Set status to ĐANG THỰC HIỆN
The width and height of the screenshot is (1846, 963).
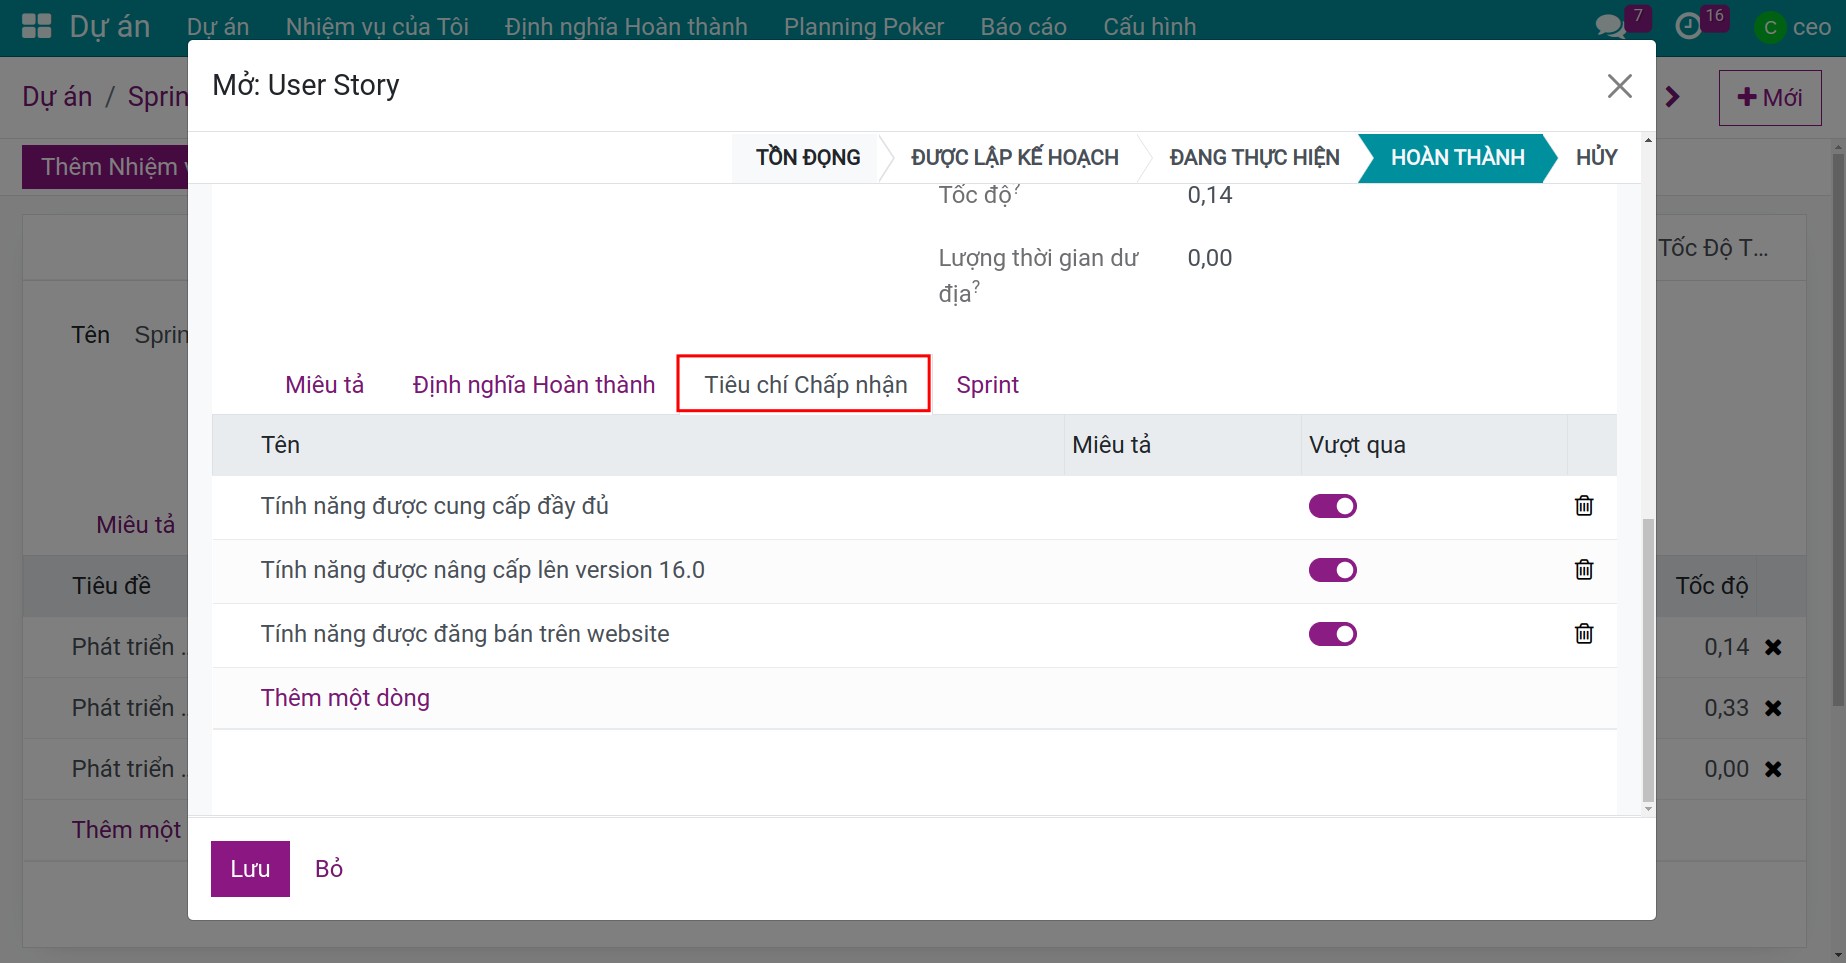coord(1254,158)
